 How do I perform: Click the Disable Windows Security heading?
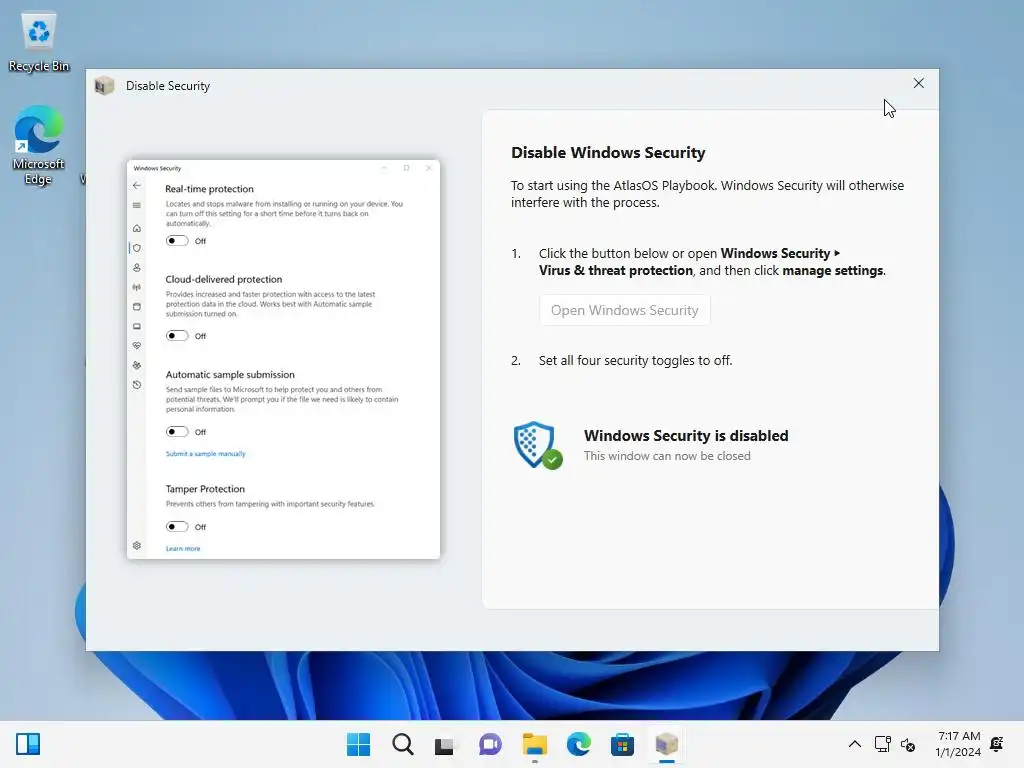pos(608,153)
